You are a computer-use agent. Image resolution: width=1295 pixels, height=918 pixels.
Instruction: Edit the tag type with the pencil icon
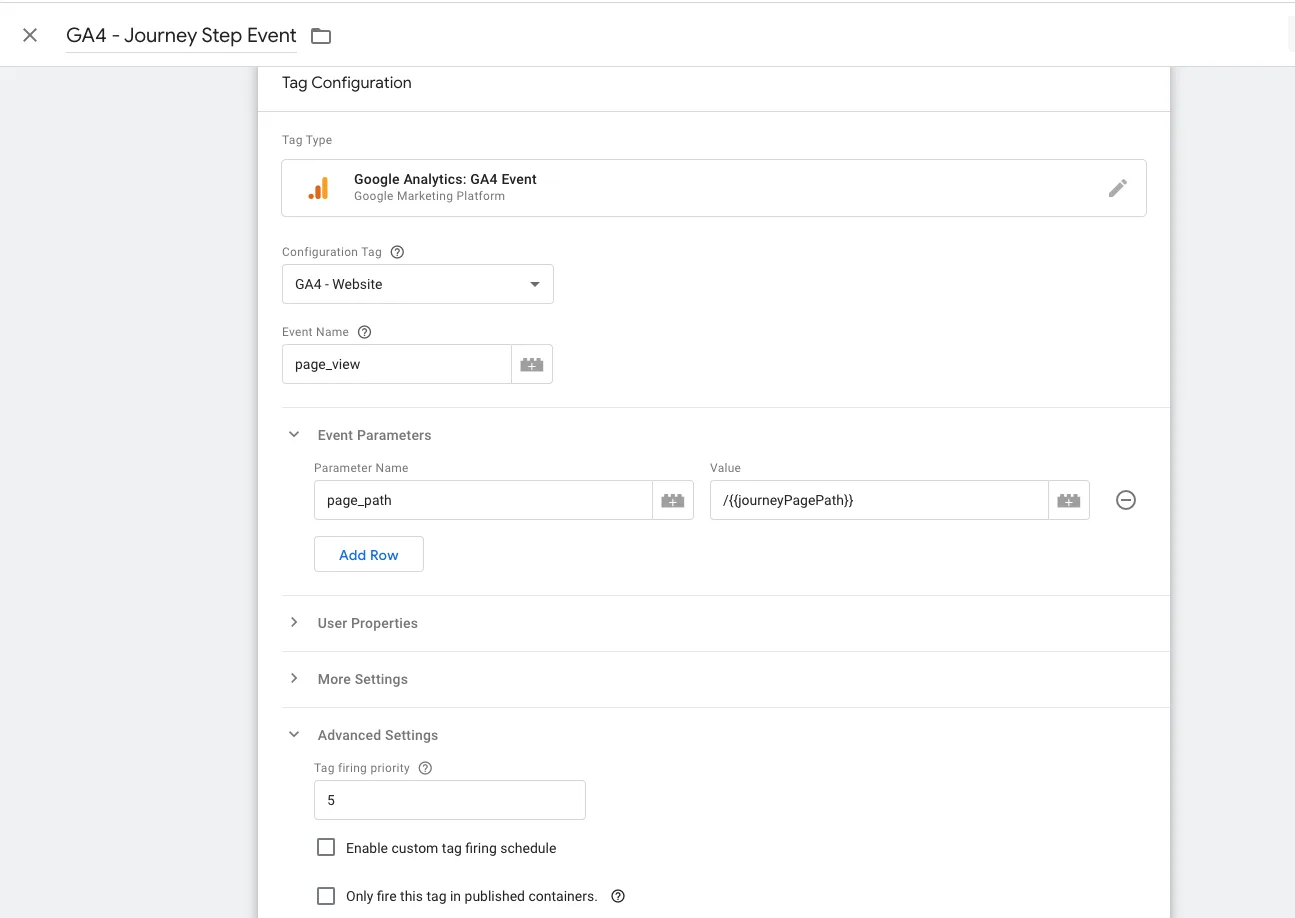coord(1118,188)
